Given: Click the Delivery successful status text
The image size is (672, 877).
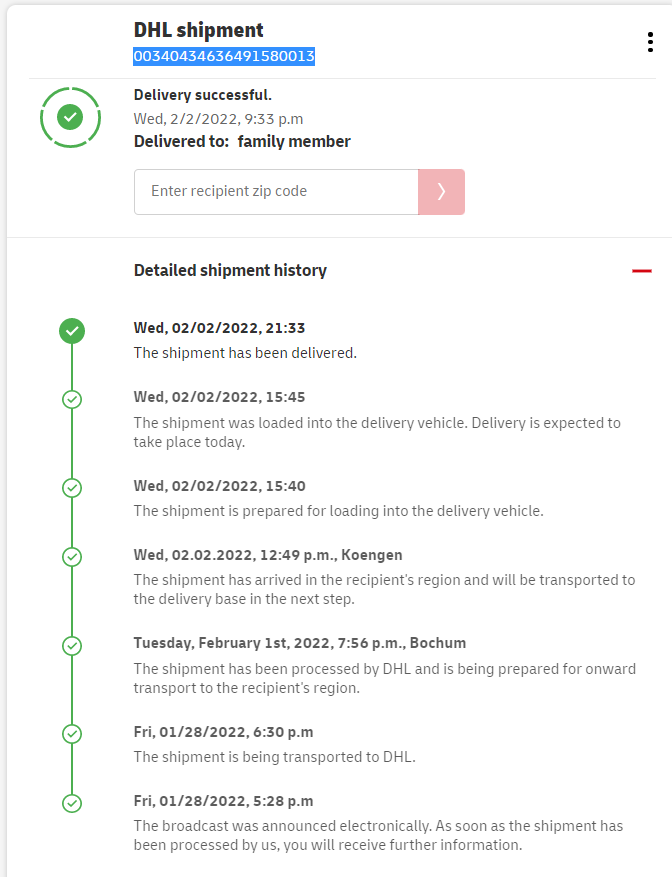Looking at the screenshot, I should (x=203, y=96).
